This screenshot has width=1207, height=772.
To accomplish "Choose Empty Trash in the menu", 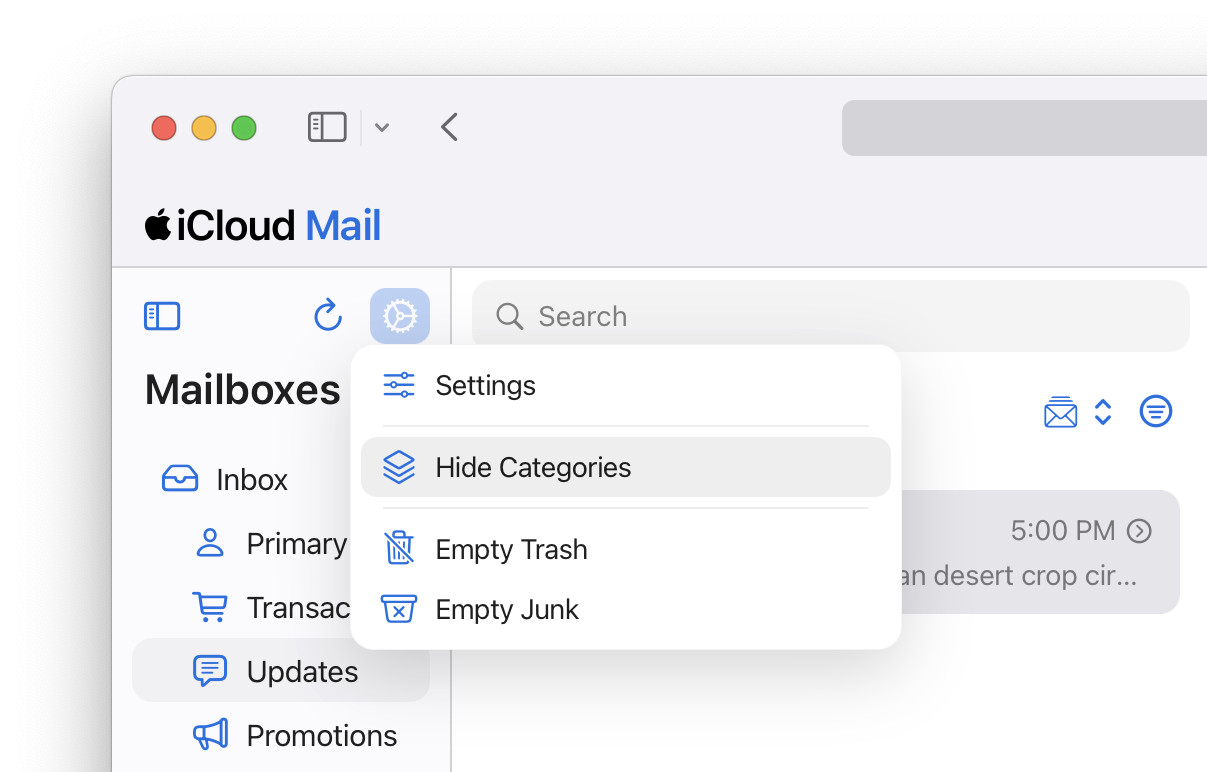I will point(625,549).
